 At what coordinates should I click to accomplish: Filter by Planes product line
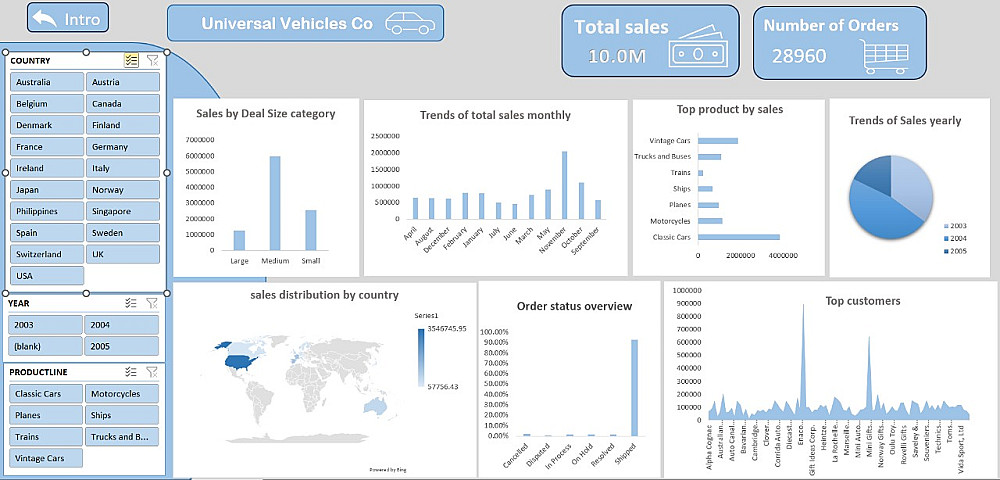(45, 416)
